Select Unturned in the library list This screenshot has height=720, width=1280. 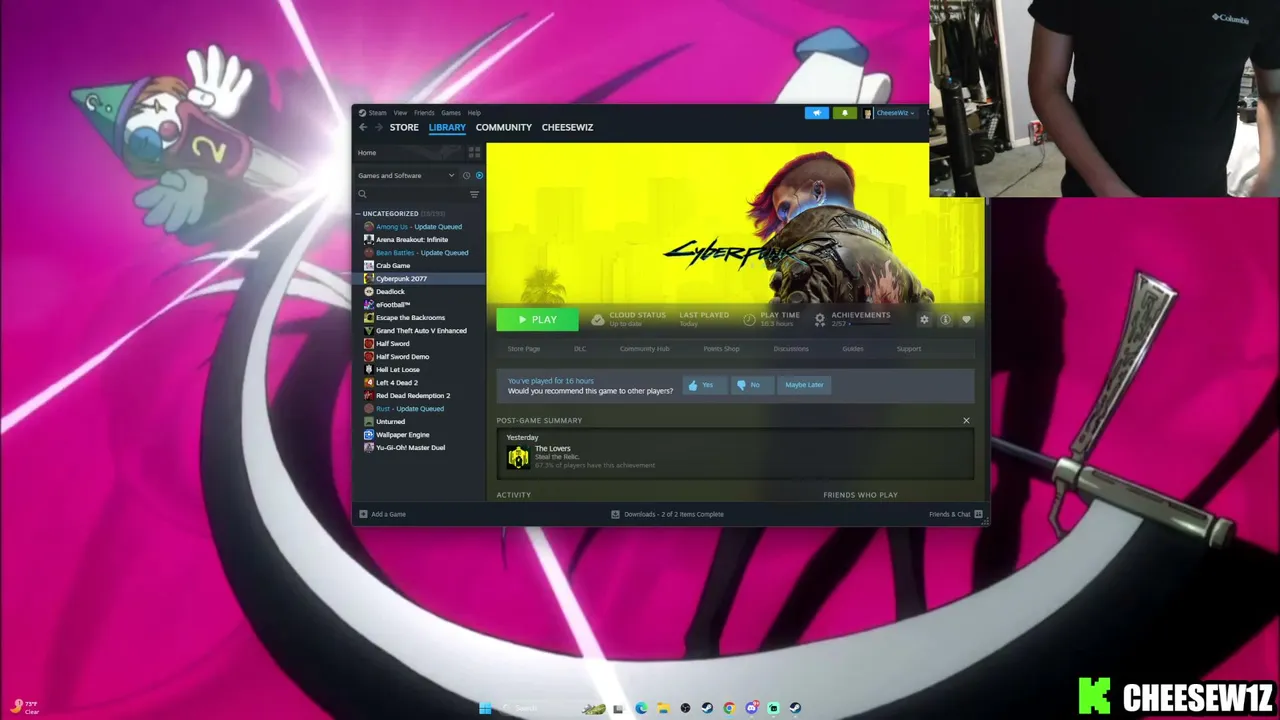coord(420,422)
